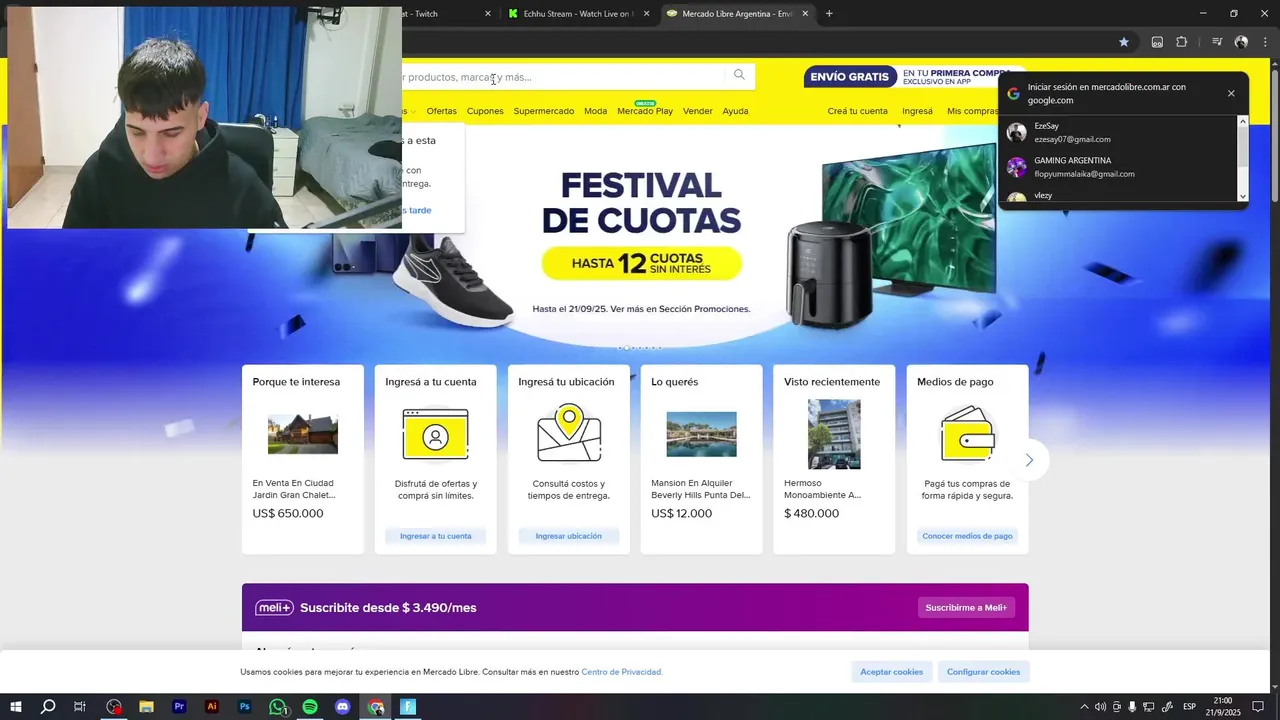This screenshot has height=720, width=1280.
Task: Open the Ciudad Jardin chalet thumbnail
Action: 302,434
